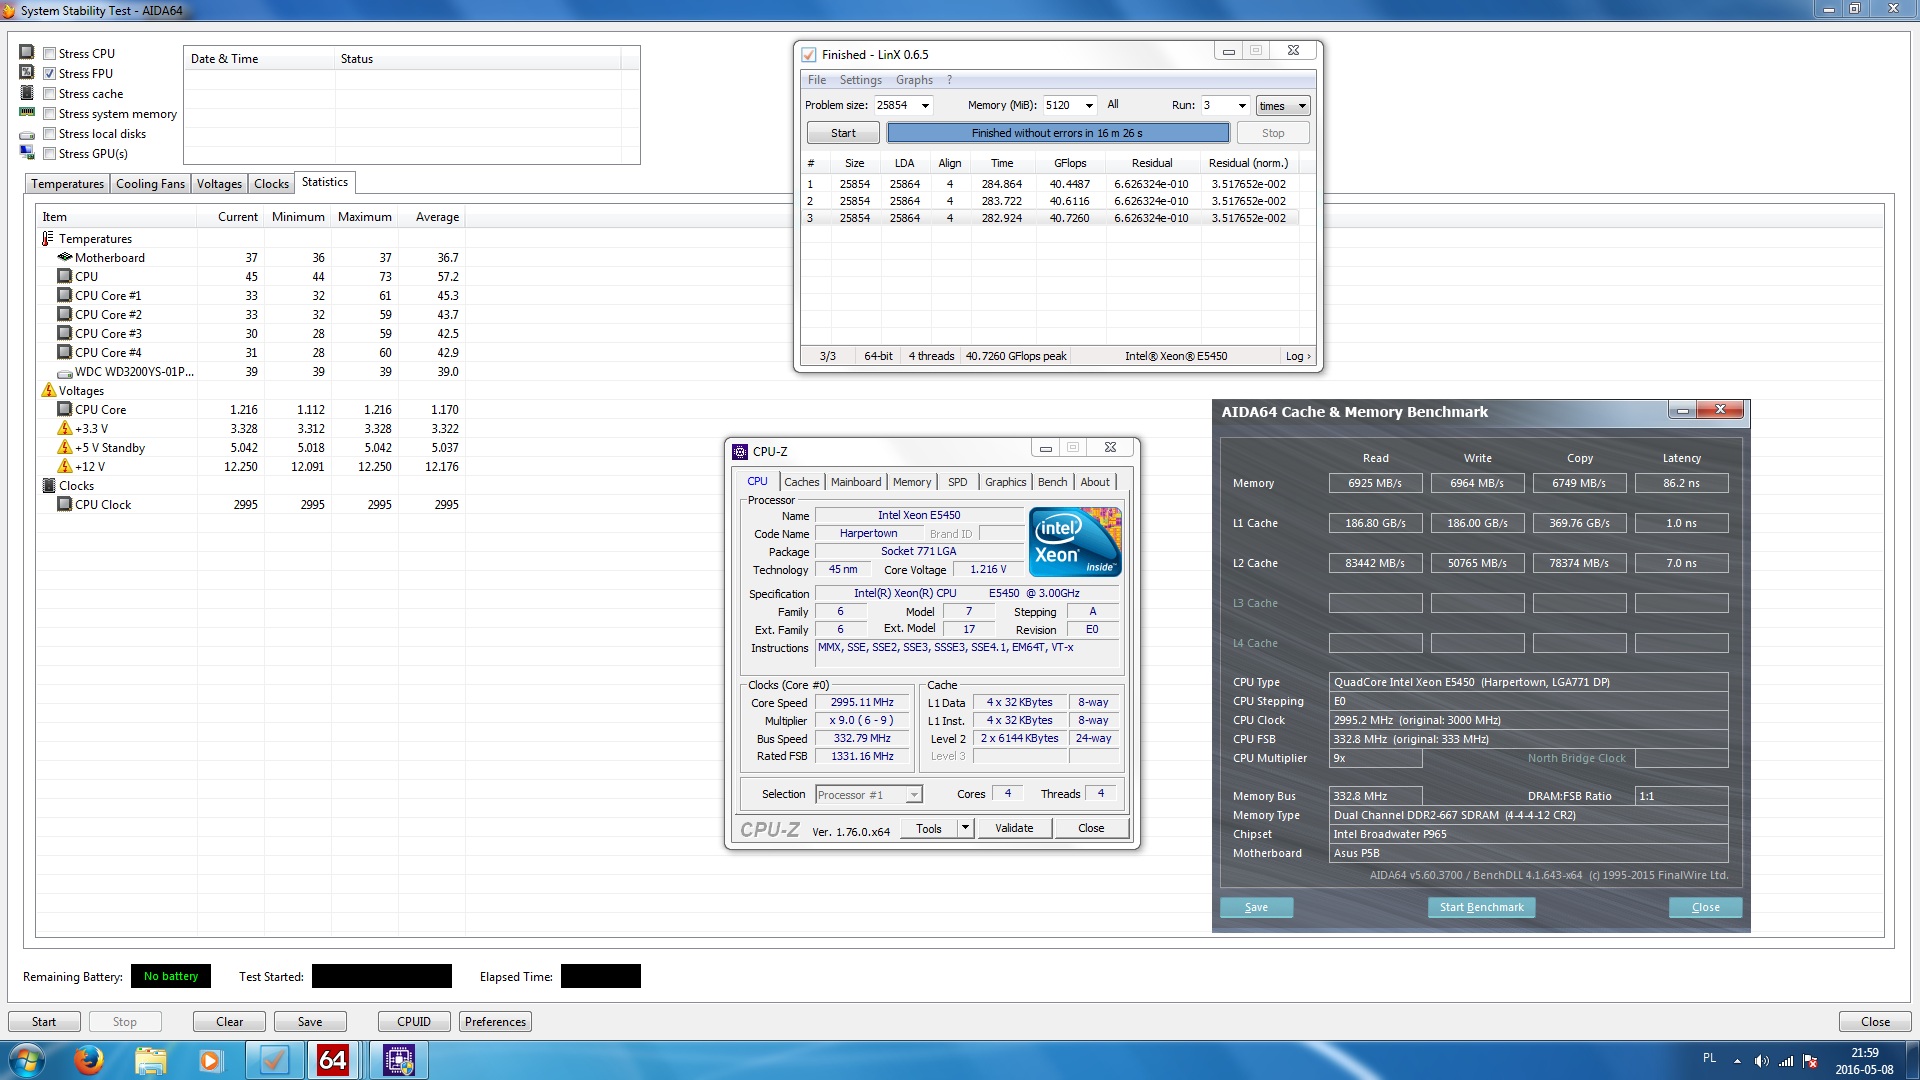The height and width of the screenshot is (1080, 1920).
Task: Open the Mainboard tab in CPU-Z
Action: tap(855, 482)
